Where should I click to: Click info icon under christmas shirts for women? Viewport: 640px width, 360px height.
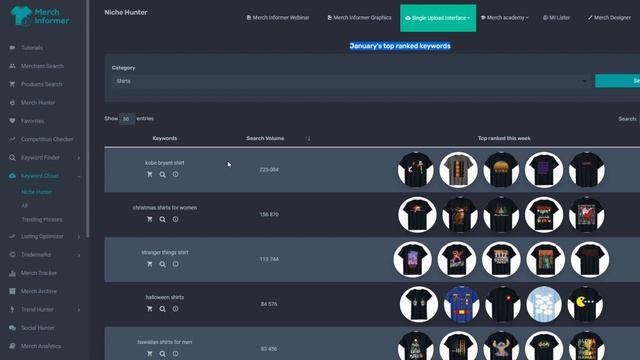click(x=176, y=219)
